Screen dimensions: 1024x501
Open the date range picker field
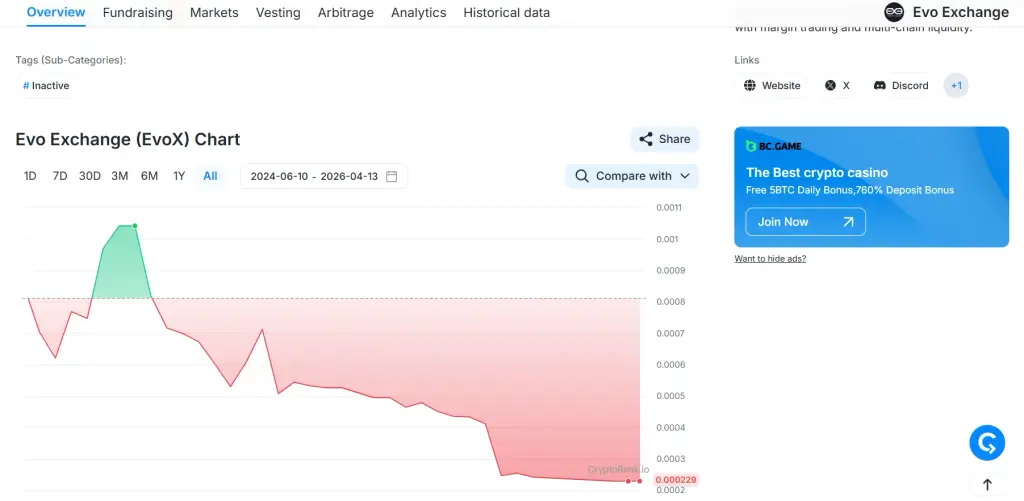[x=324, y=176]
